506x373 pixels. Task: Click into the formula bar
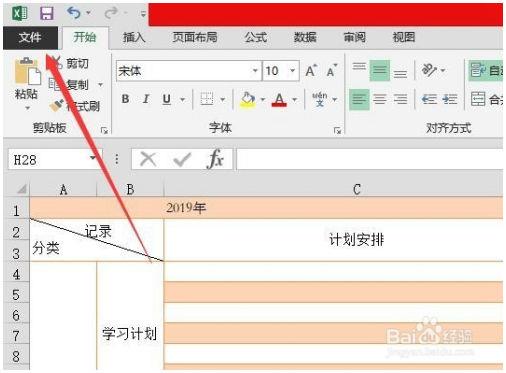(x=370, y=159)
